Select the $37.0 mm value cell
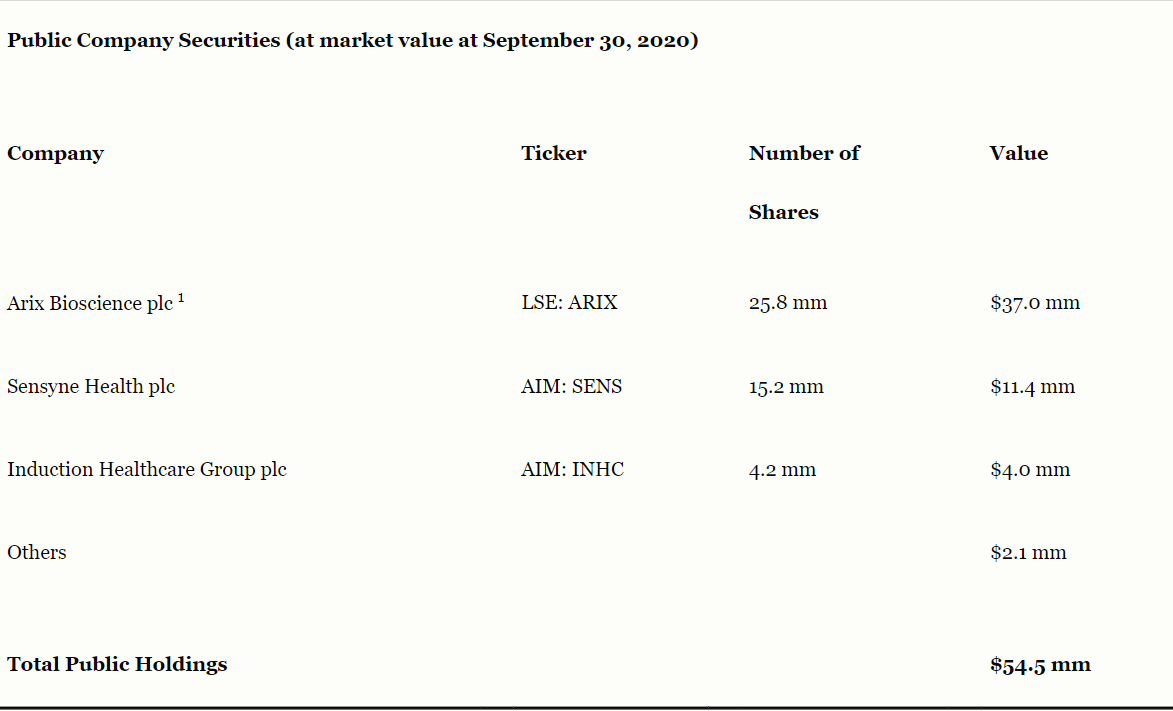The height and width of the screenshot is (711, 1173). point(1035,302)
